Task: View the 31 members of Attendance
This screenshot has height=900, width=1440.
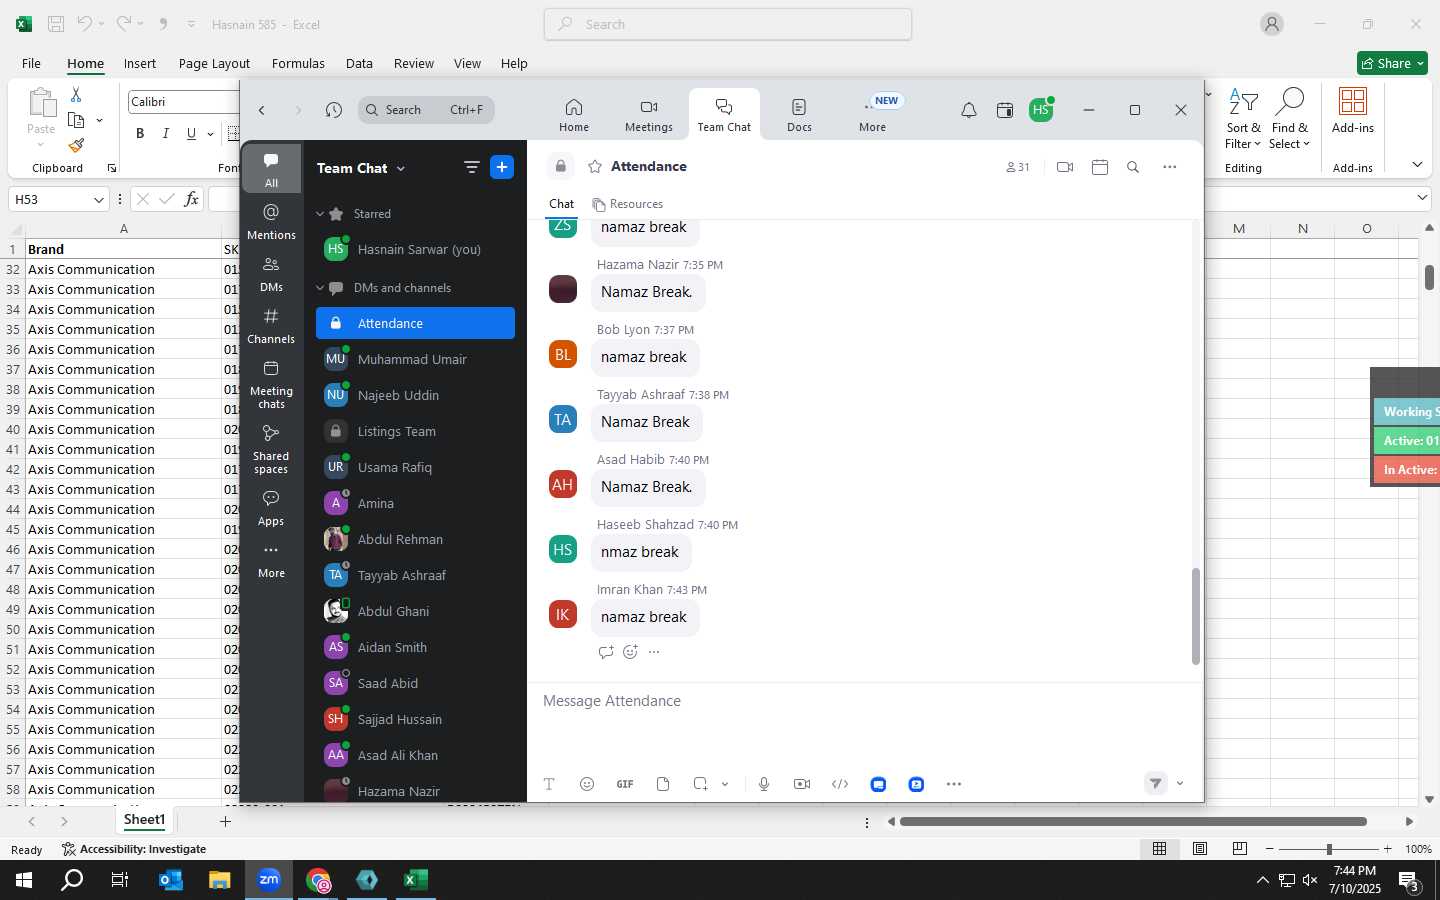Action: pos(1018,167)
